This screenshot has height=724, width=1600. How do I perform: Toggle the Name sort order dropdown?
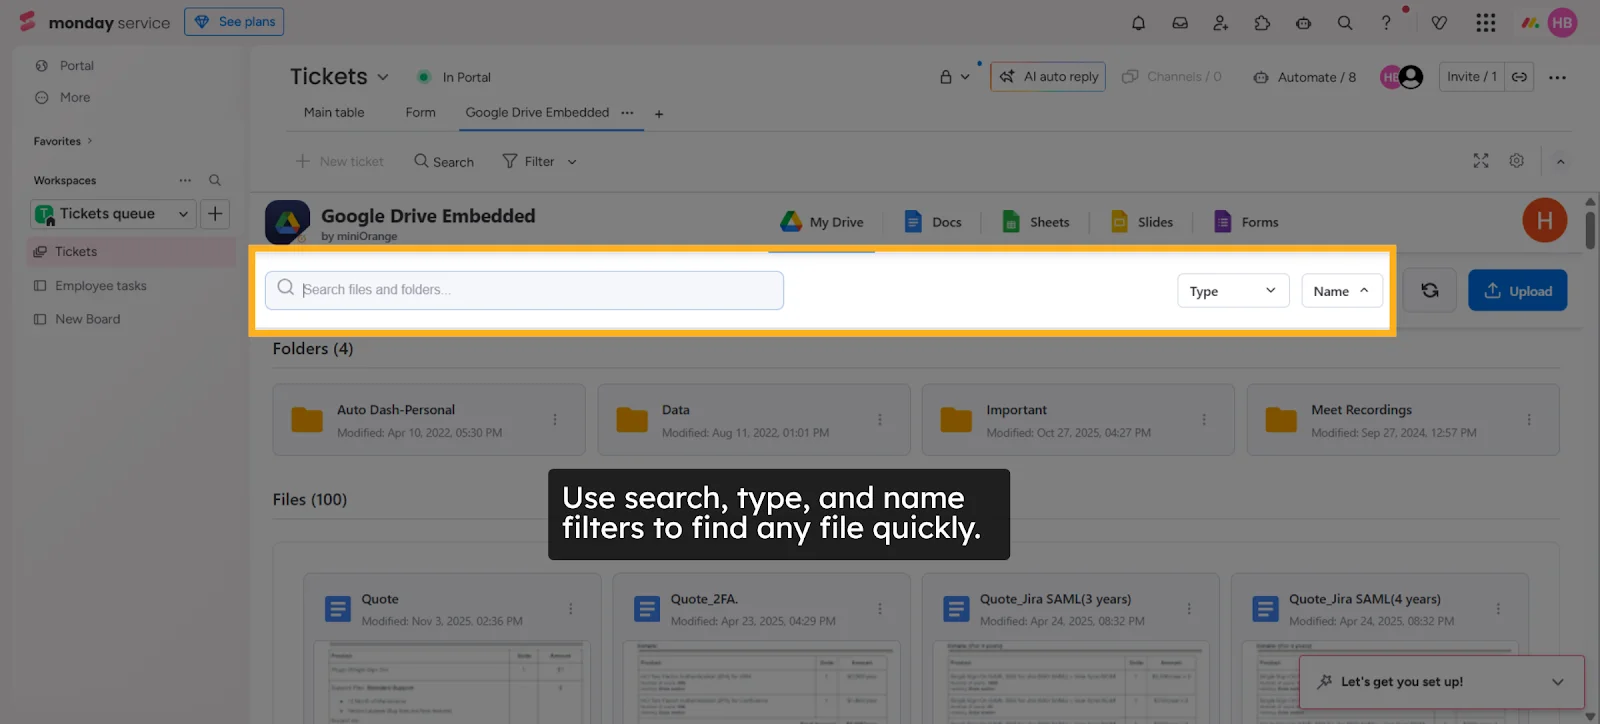coord(1341,291)
